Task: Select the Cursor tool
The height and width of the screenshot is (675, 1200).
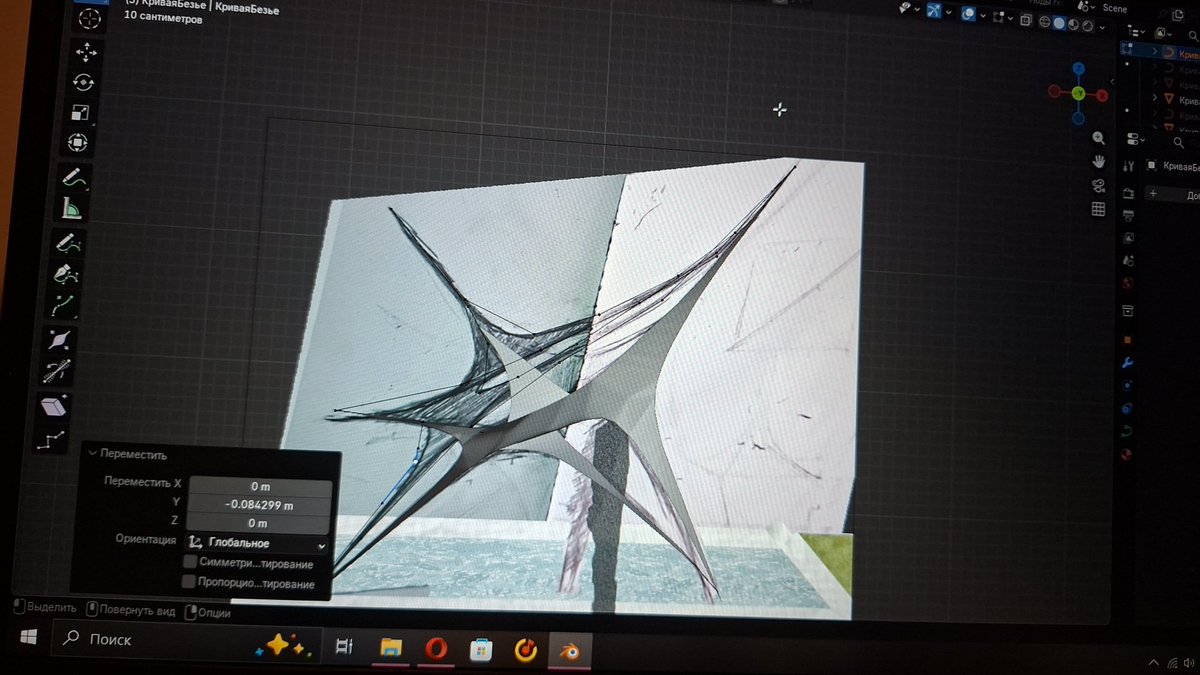Action: (x=90, y=18)
